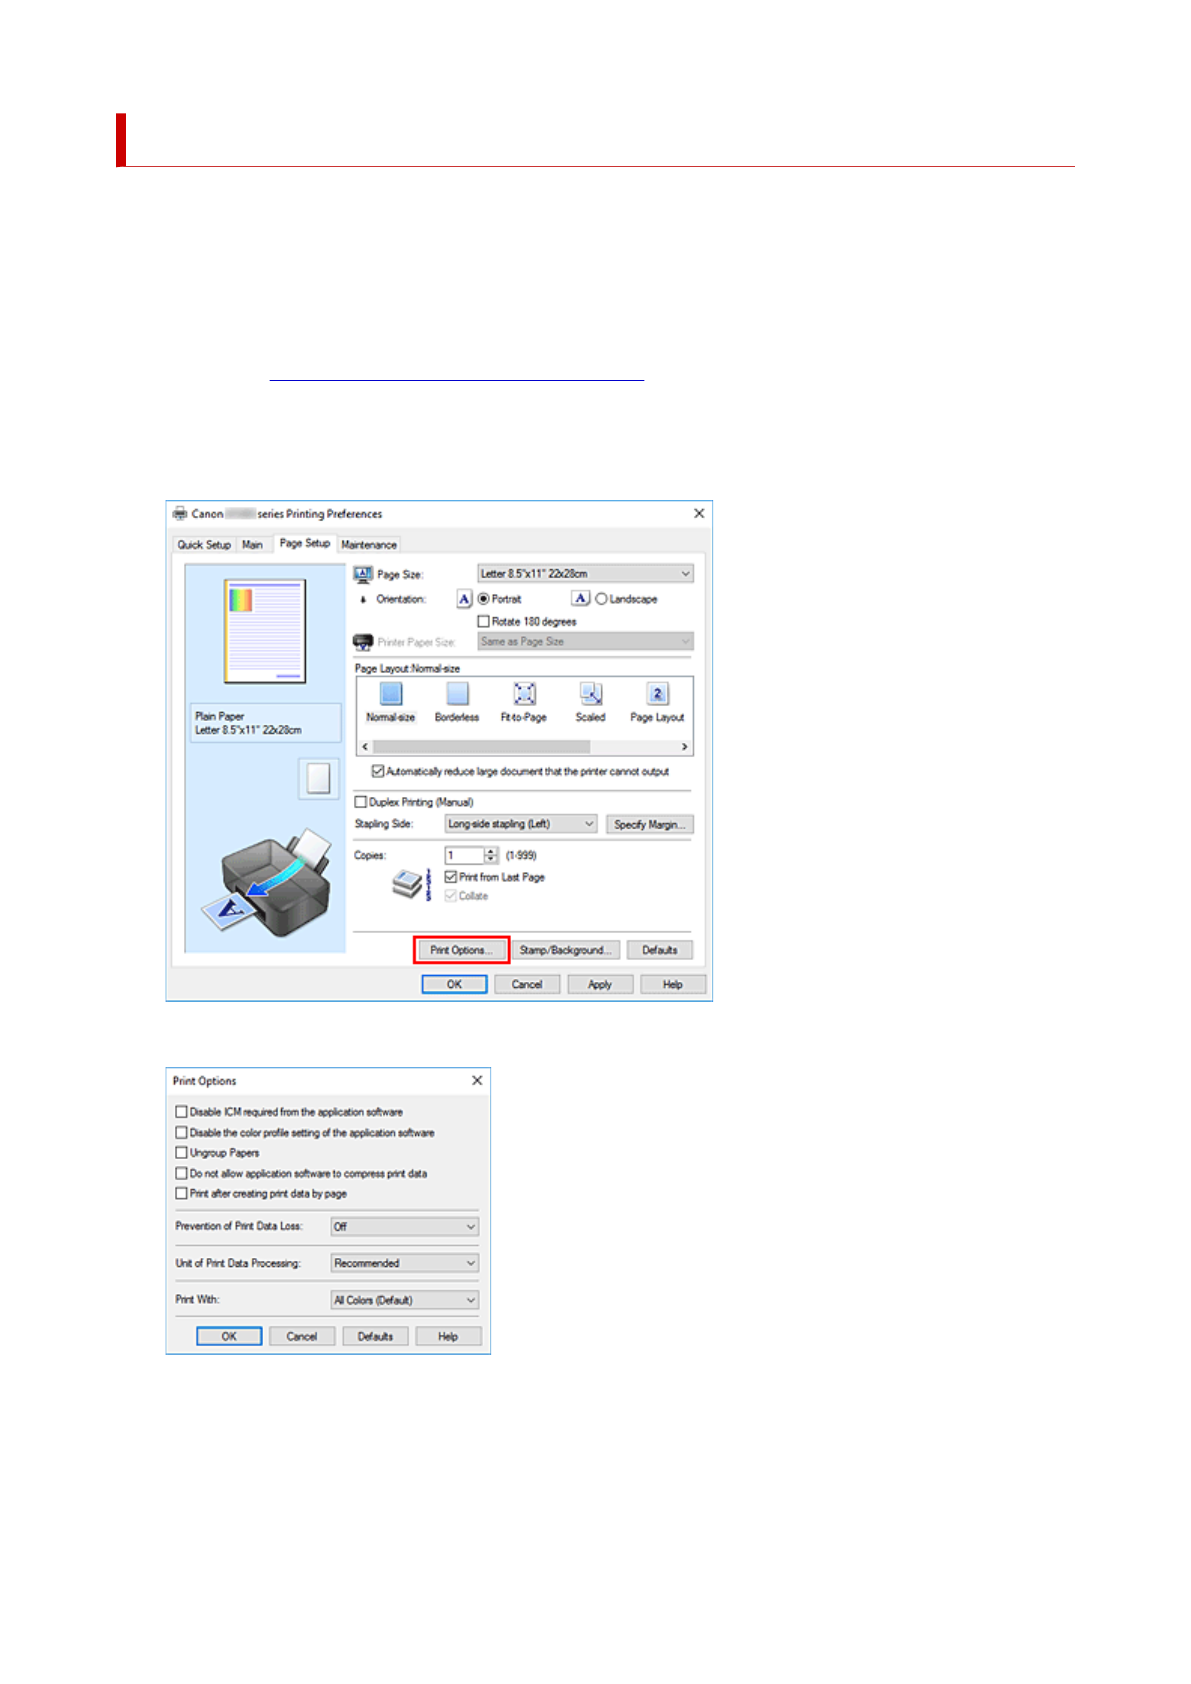Image resolution: width=1191 pixels, height=1684 pixels.
Task: Switch to the Quick Setup tab
Action: (x=204, y=545)
